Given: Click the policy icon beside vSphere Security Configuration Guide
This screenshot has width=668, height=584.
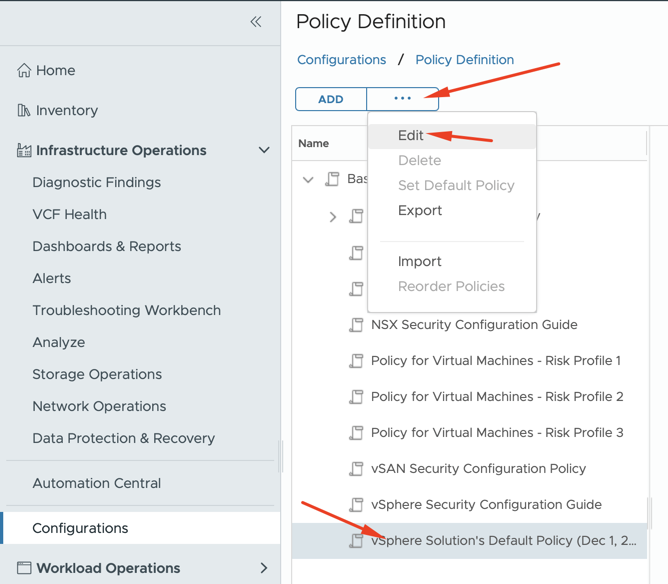Looking at the screenshot, I should pos(356,505).
